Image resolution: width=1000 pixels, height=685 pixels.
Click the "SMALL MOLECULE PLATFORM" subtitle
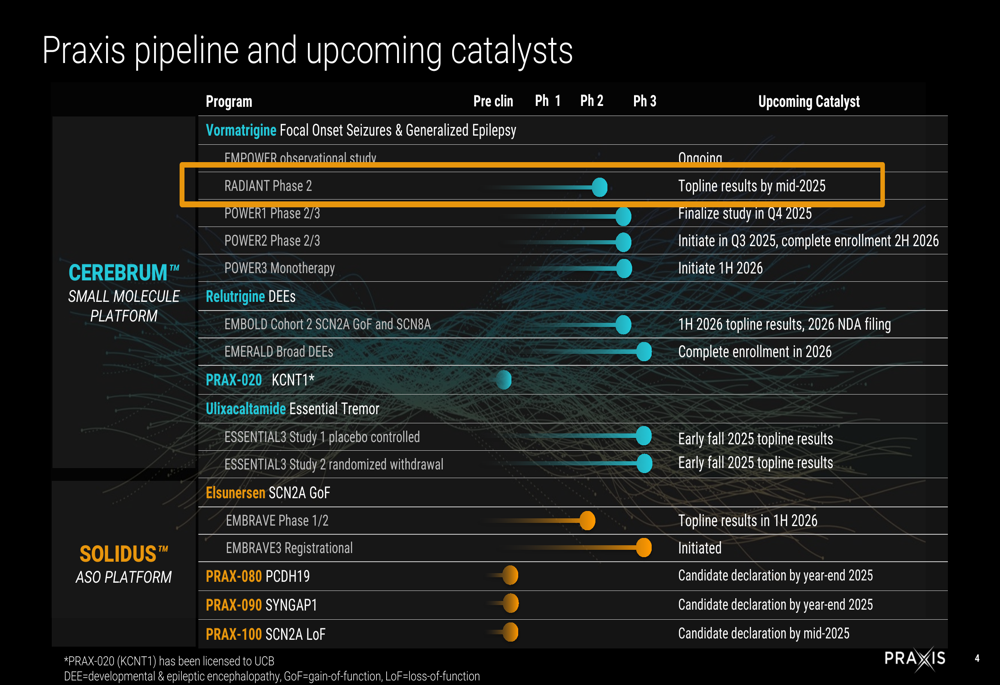point(124,306)
